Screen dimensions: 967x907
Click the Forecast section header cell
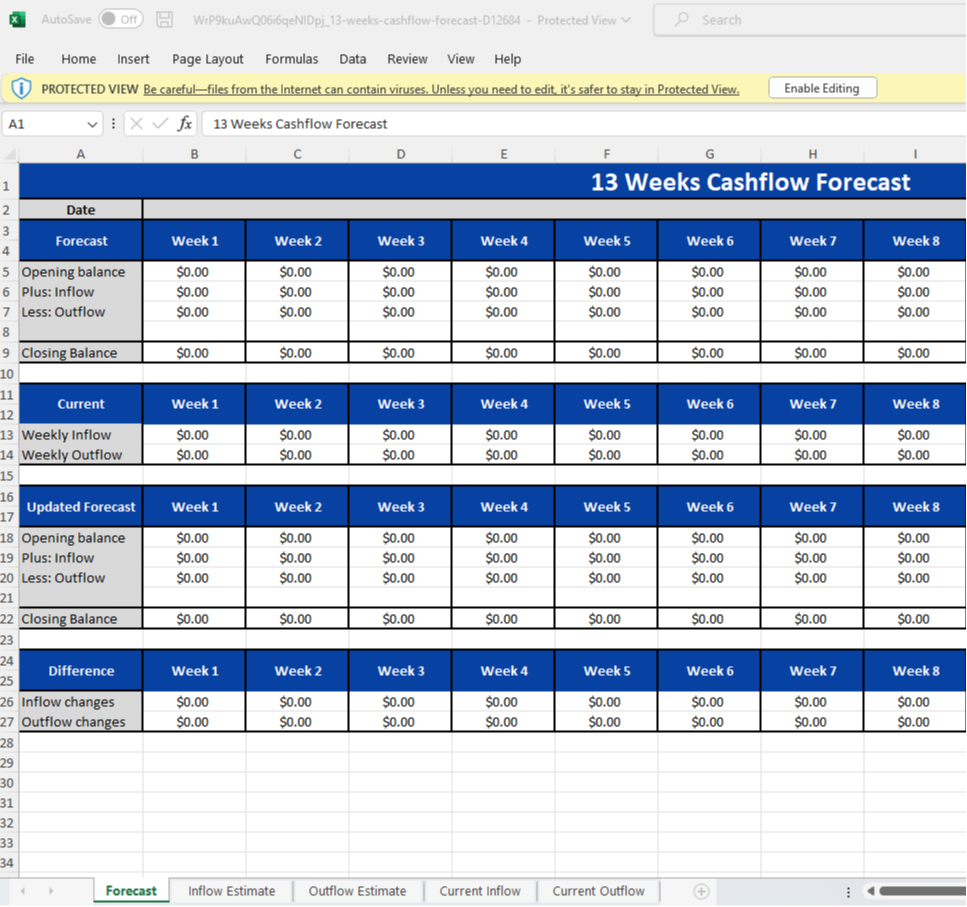click(81, 240)
